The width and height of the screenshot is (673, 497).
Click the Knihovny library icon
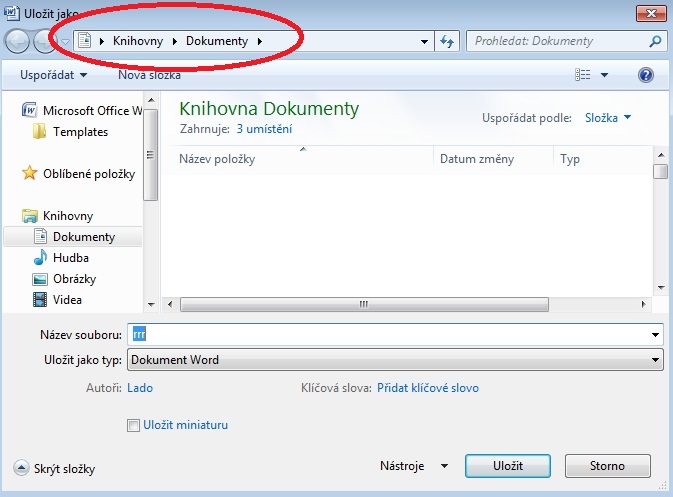pyautogui.click(x=30, y=215)
